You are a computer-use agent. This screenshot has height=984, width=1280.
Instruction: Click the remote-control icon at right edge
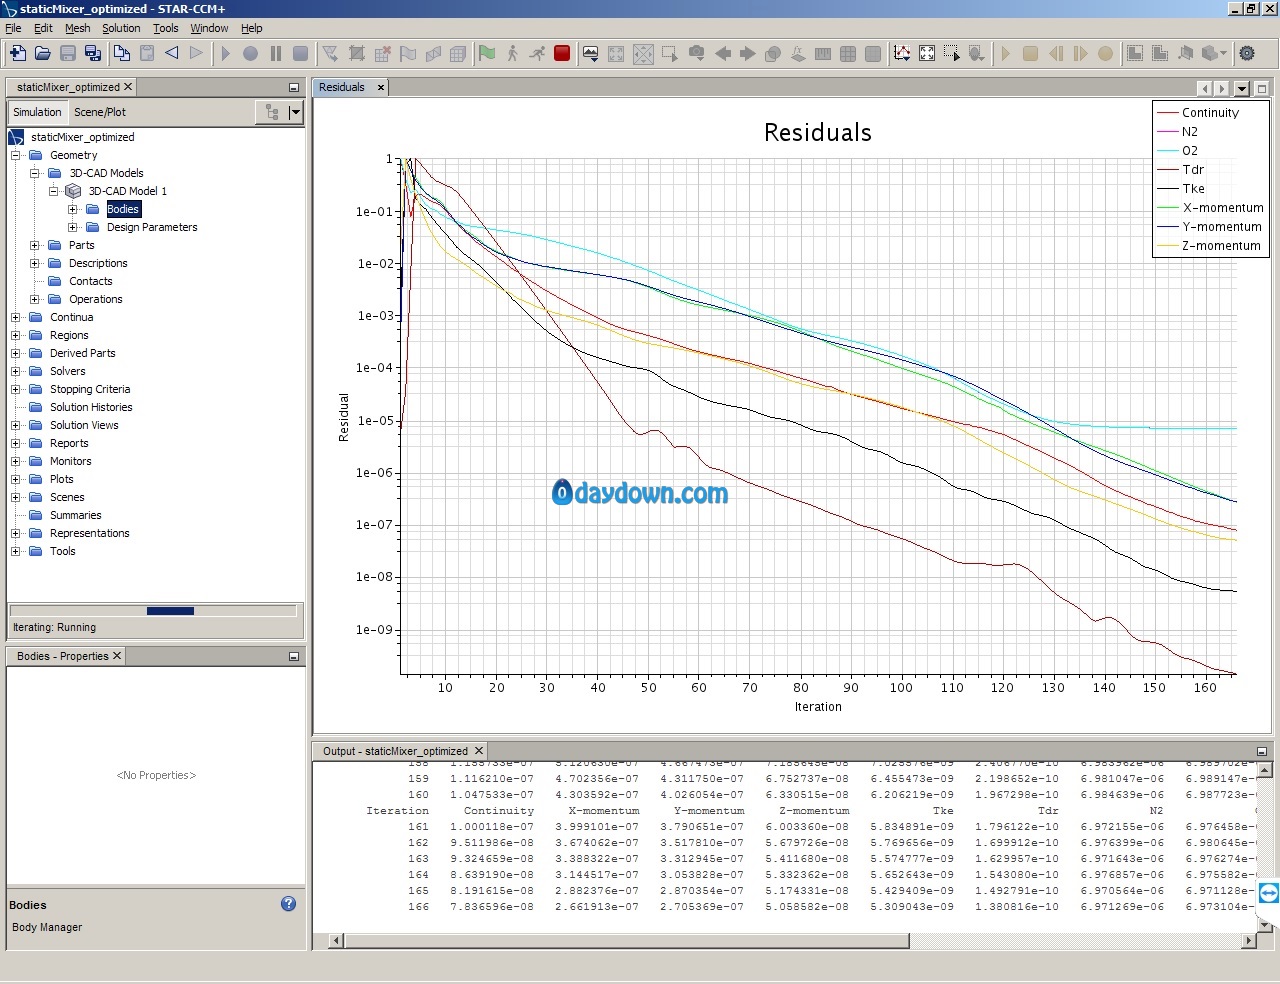(1269, 893)
